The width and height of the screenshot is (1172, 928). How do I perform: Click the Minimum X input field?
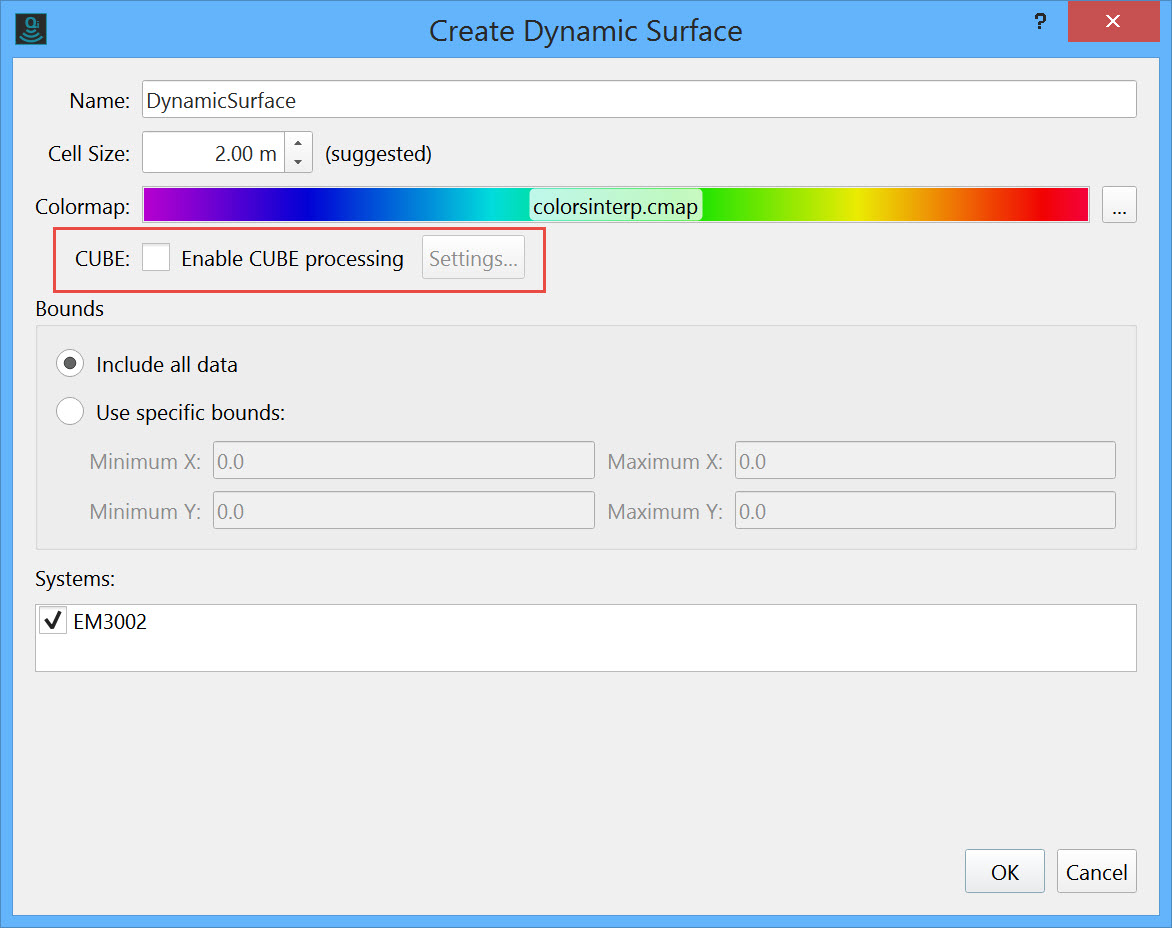[403, 461]
